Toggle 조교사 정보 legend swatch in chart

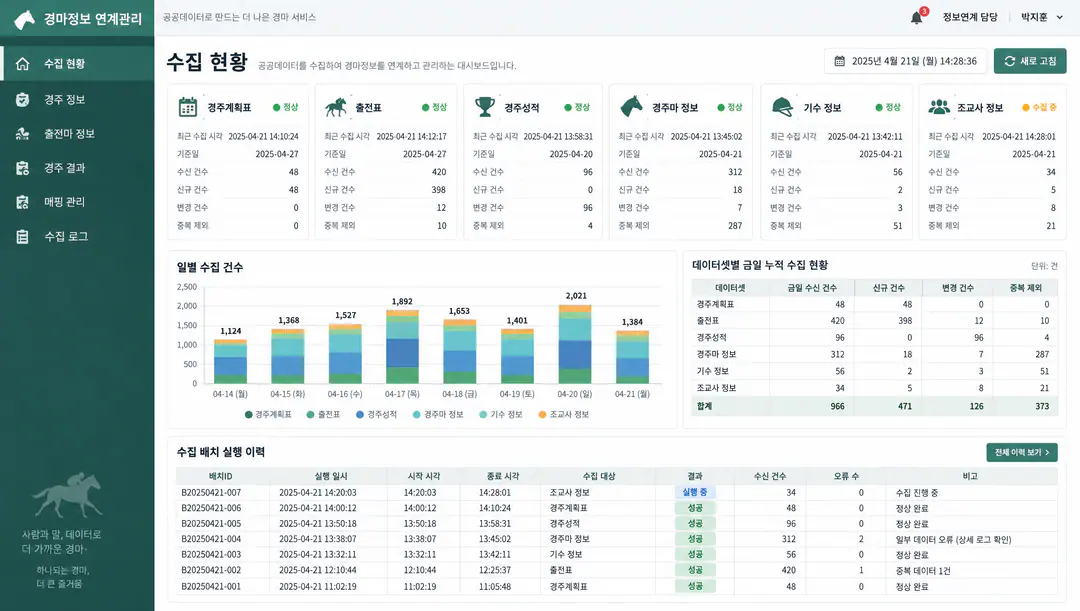542,415
